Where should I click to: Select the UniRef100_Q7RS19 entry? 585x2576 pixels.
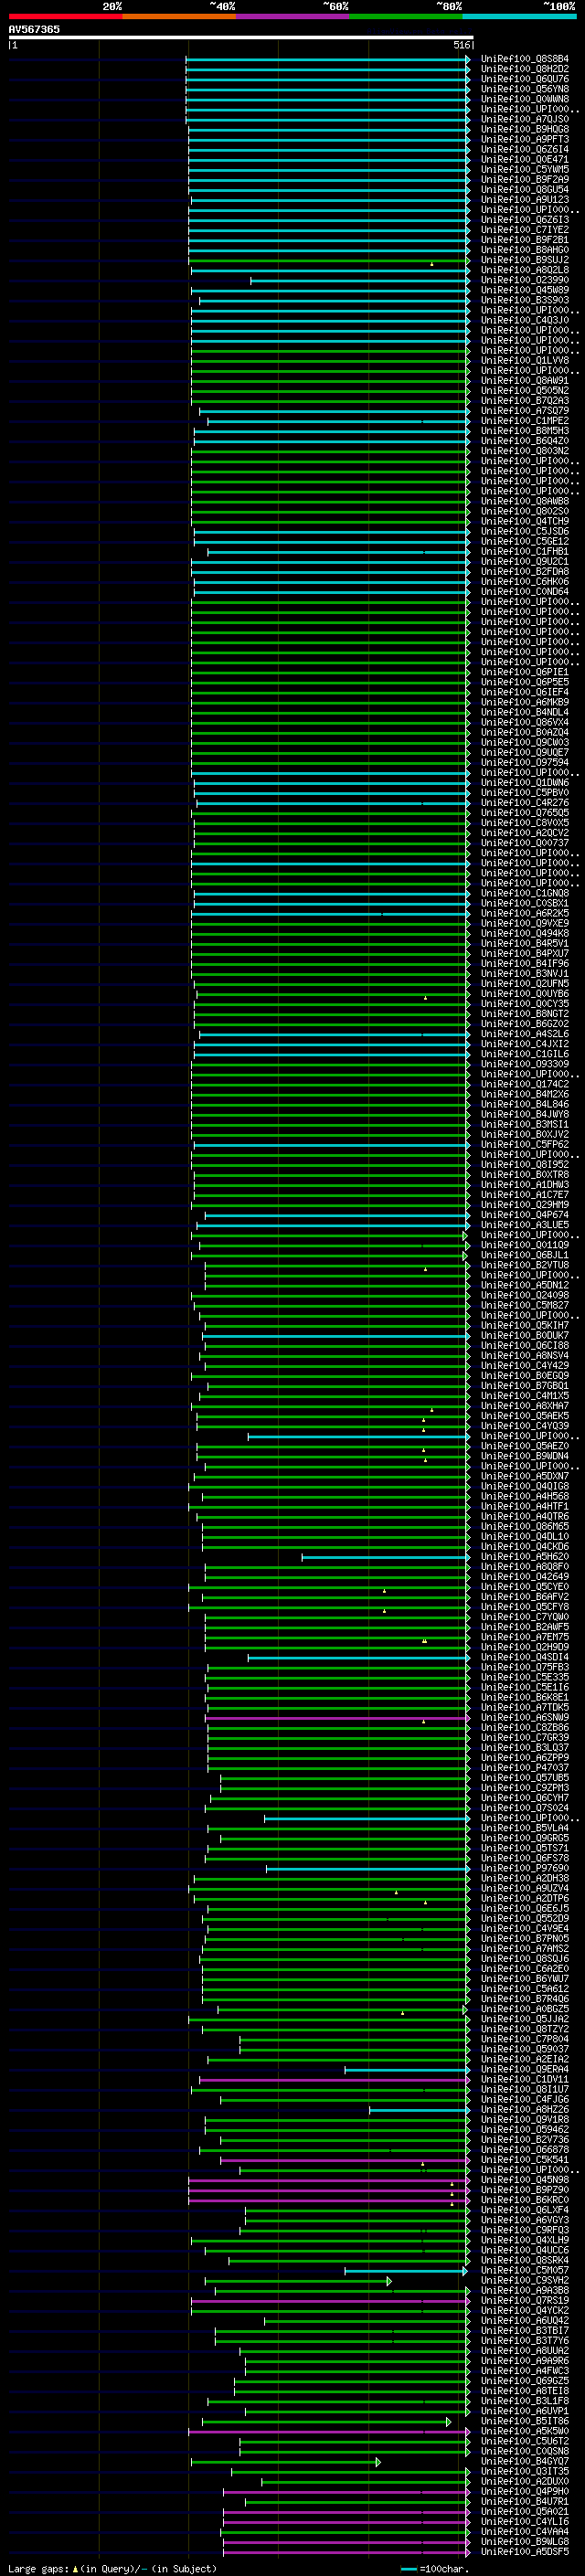coord(525,2300)
